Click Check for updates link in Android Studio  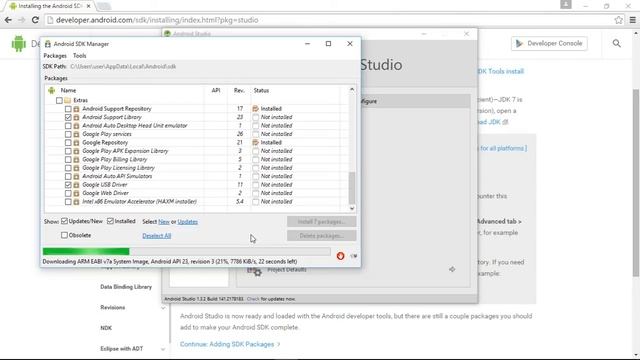click(253, 299)
